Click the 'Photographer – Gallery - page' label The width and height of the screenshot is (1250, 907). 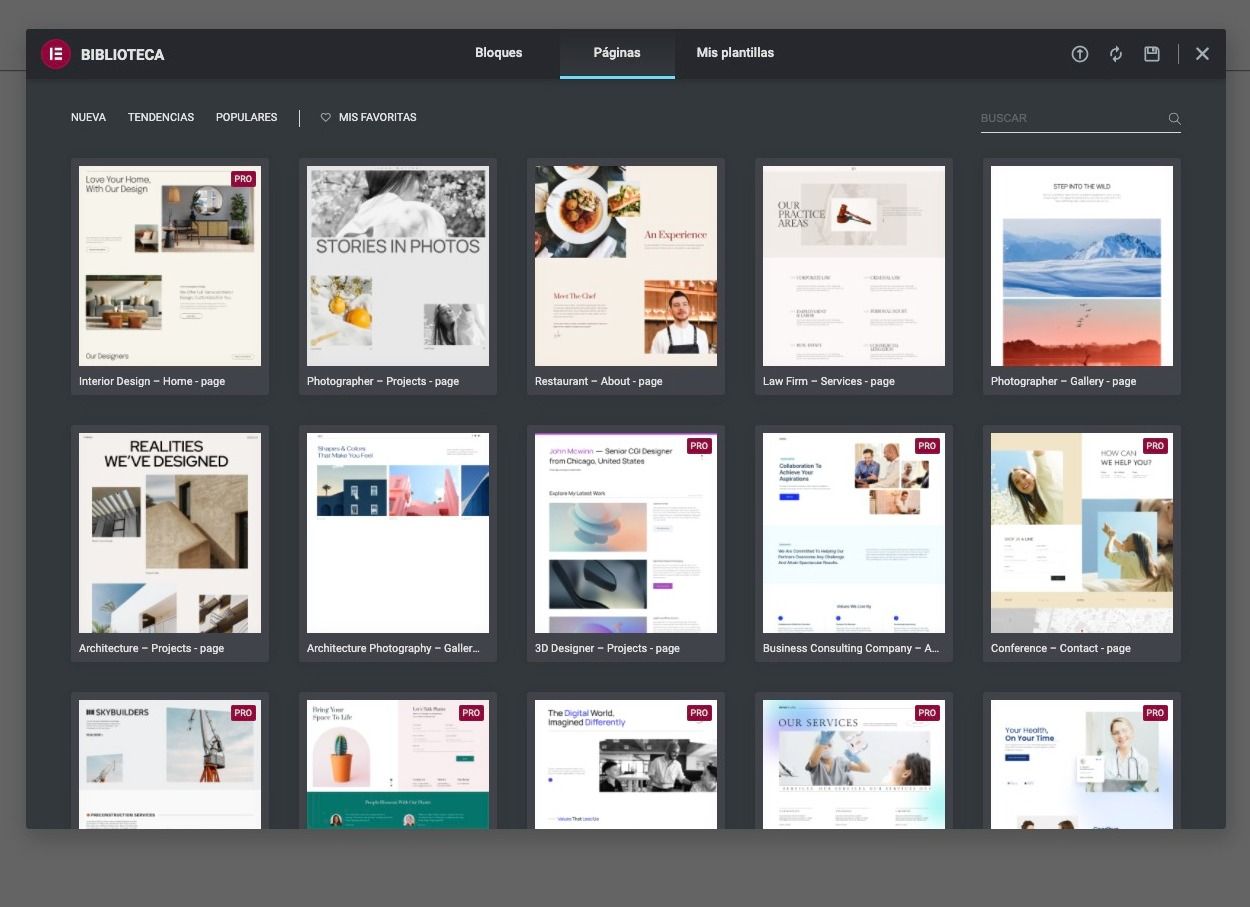pos(1064,381)
